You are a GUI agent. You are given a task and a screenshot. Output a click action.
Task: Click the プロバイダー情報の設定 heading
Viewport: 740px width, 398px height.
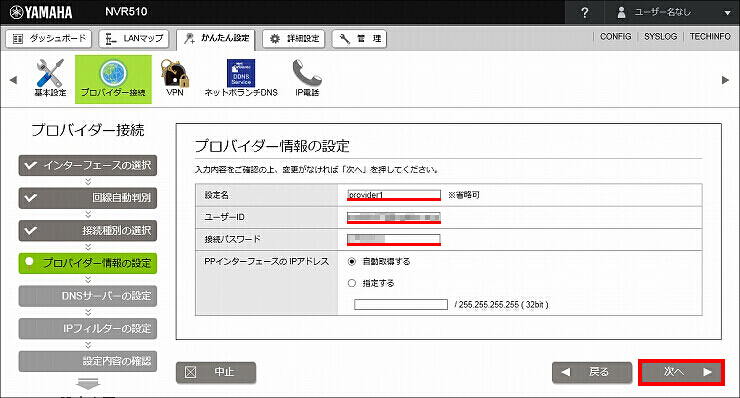272,146
